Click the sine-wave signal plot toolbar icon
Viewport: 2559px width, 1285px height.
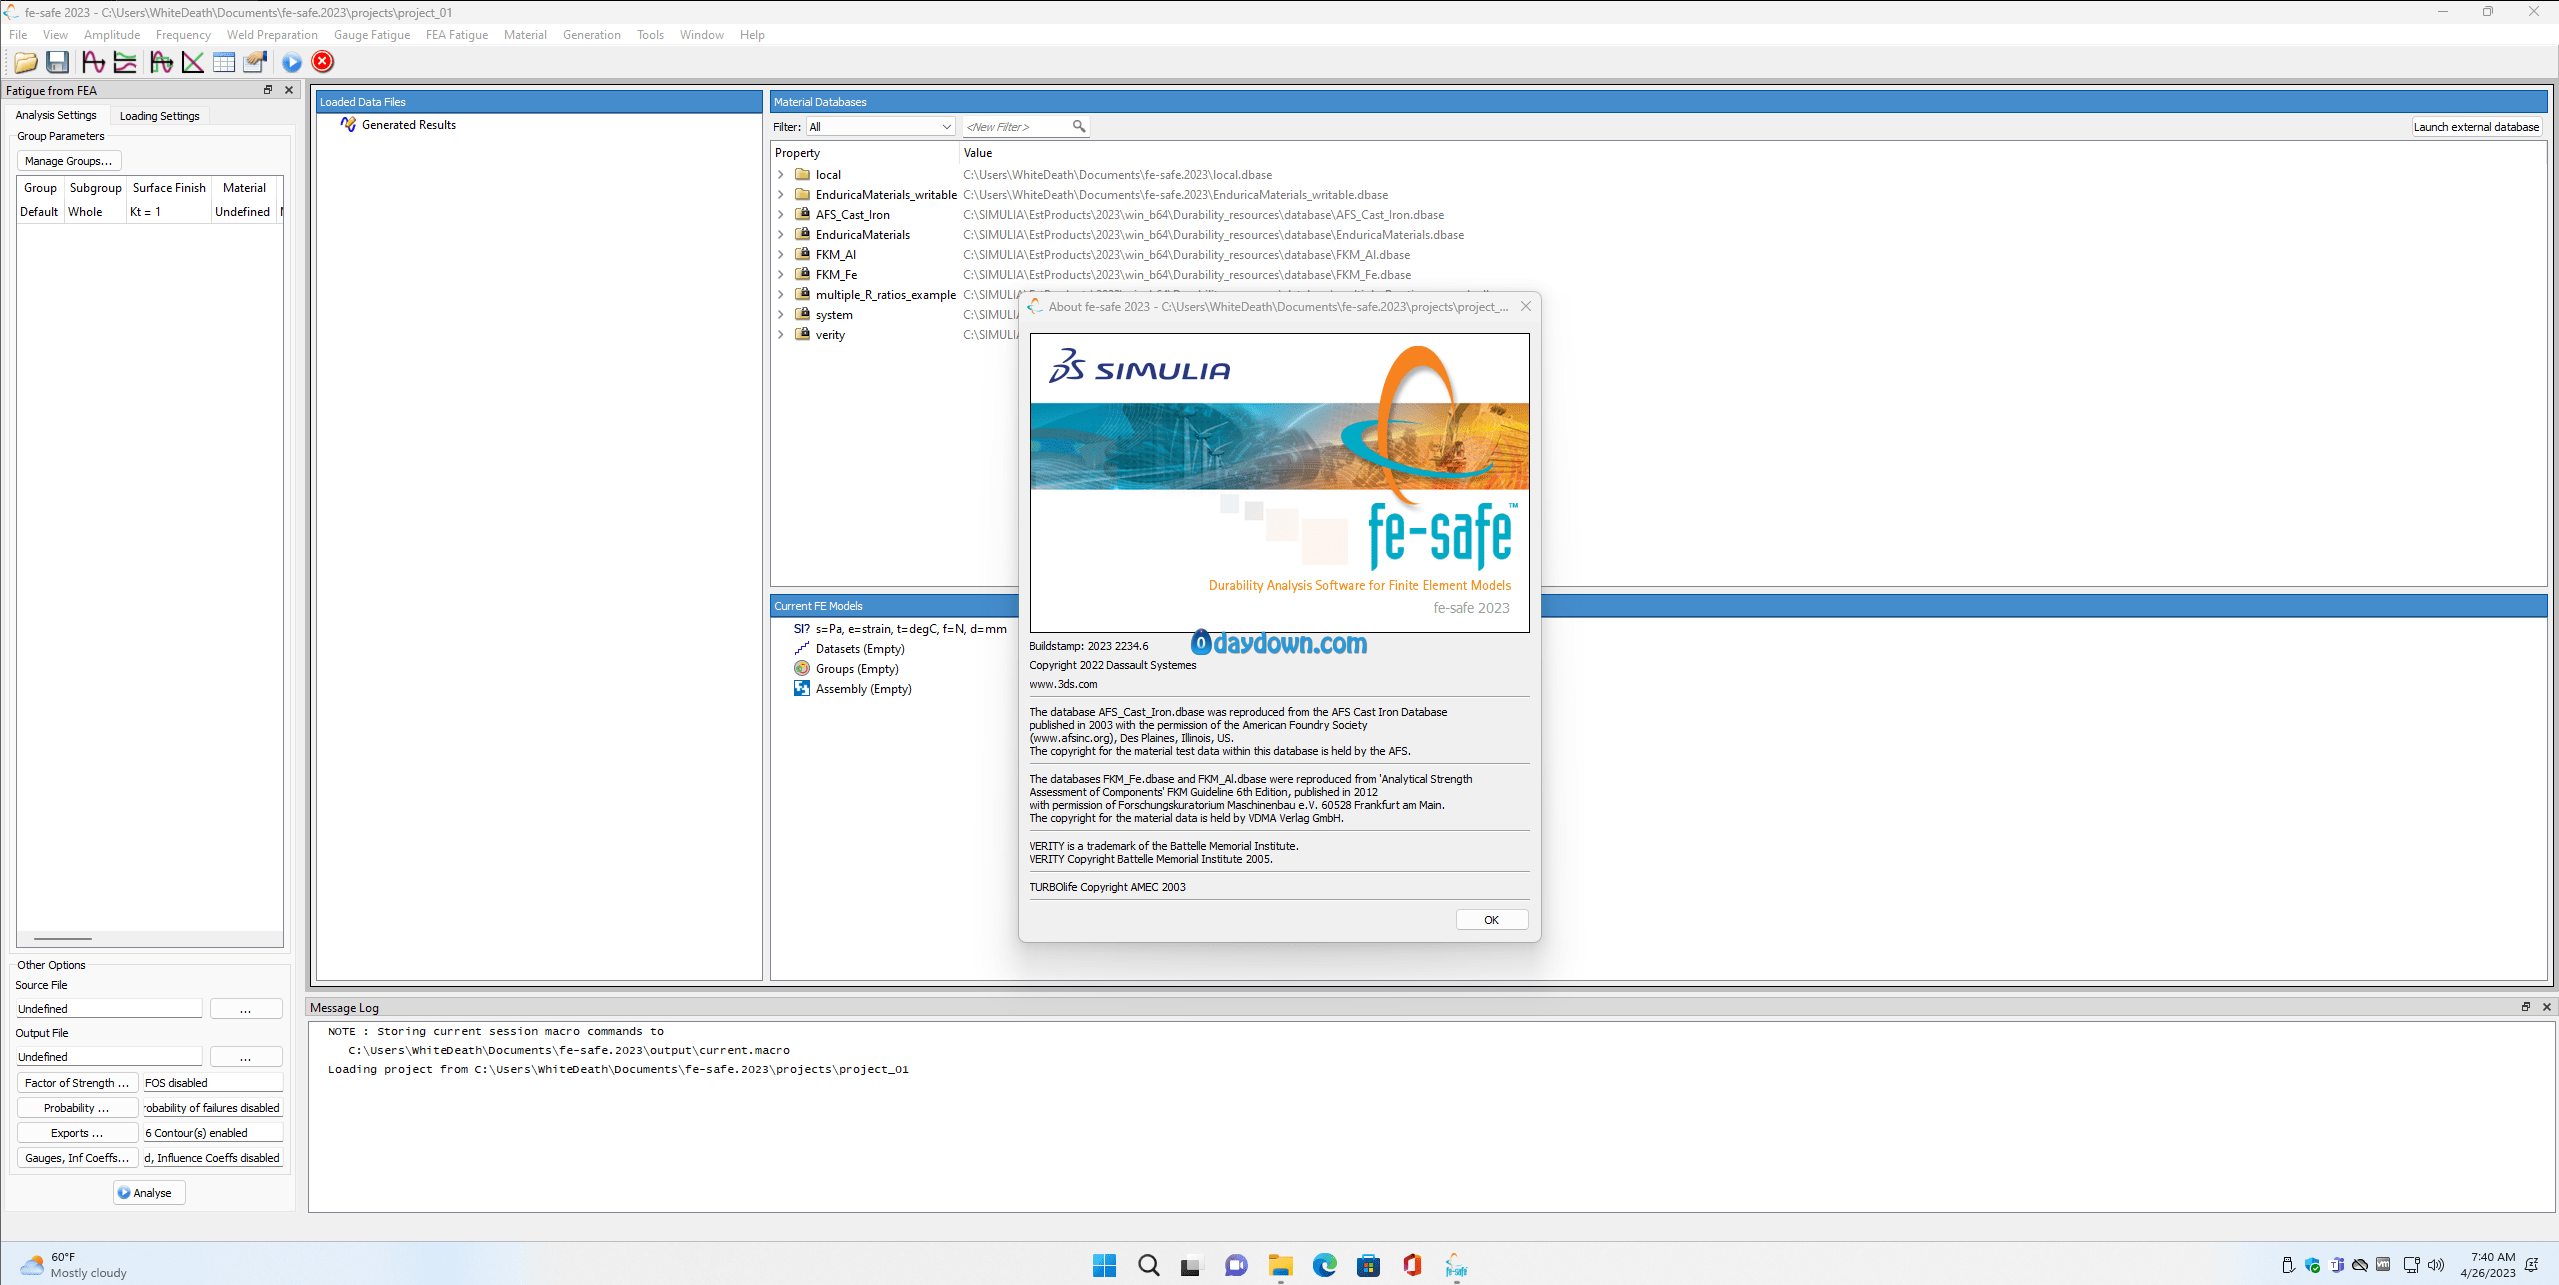[x=94, y=62]
